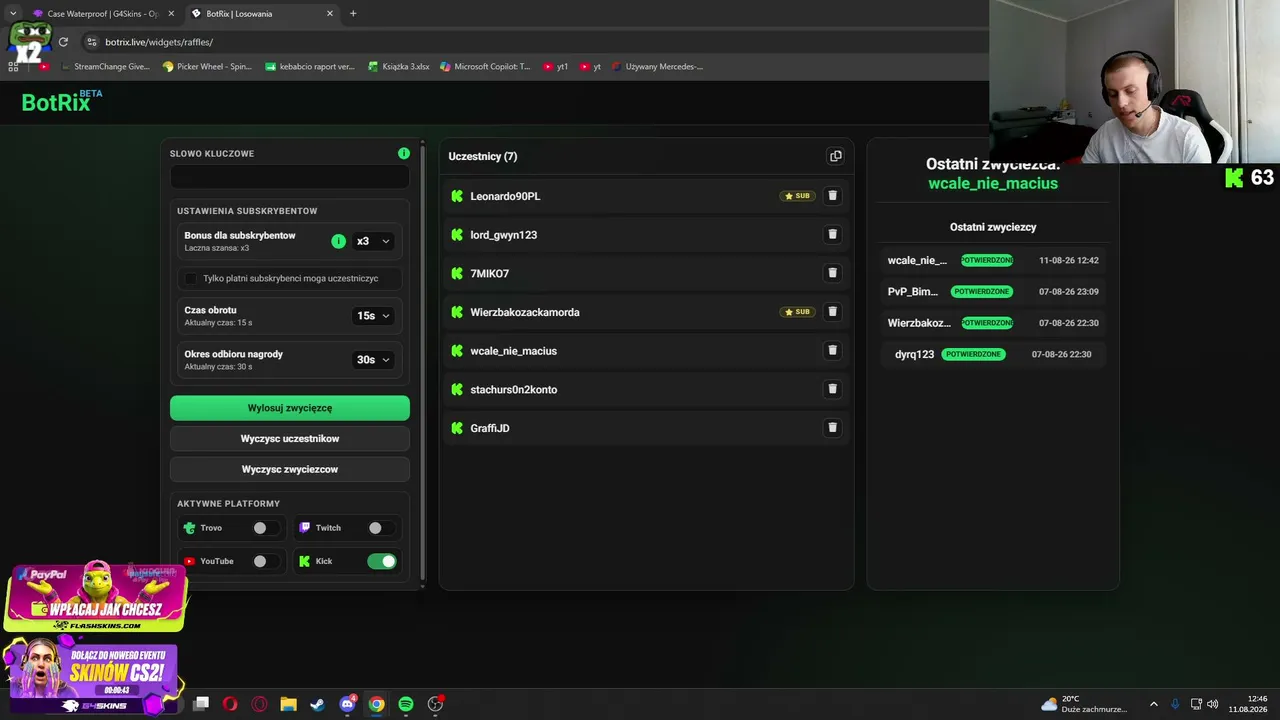Click the Wylosuj zwyciezce button
1280x720 pixels.
(290, 408)
